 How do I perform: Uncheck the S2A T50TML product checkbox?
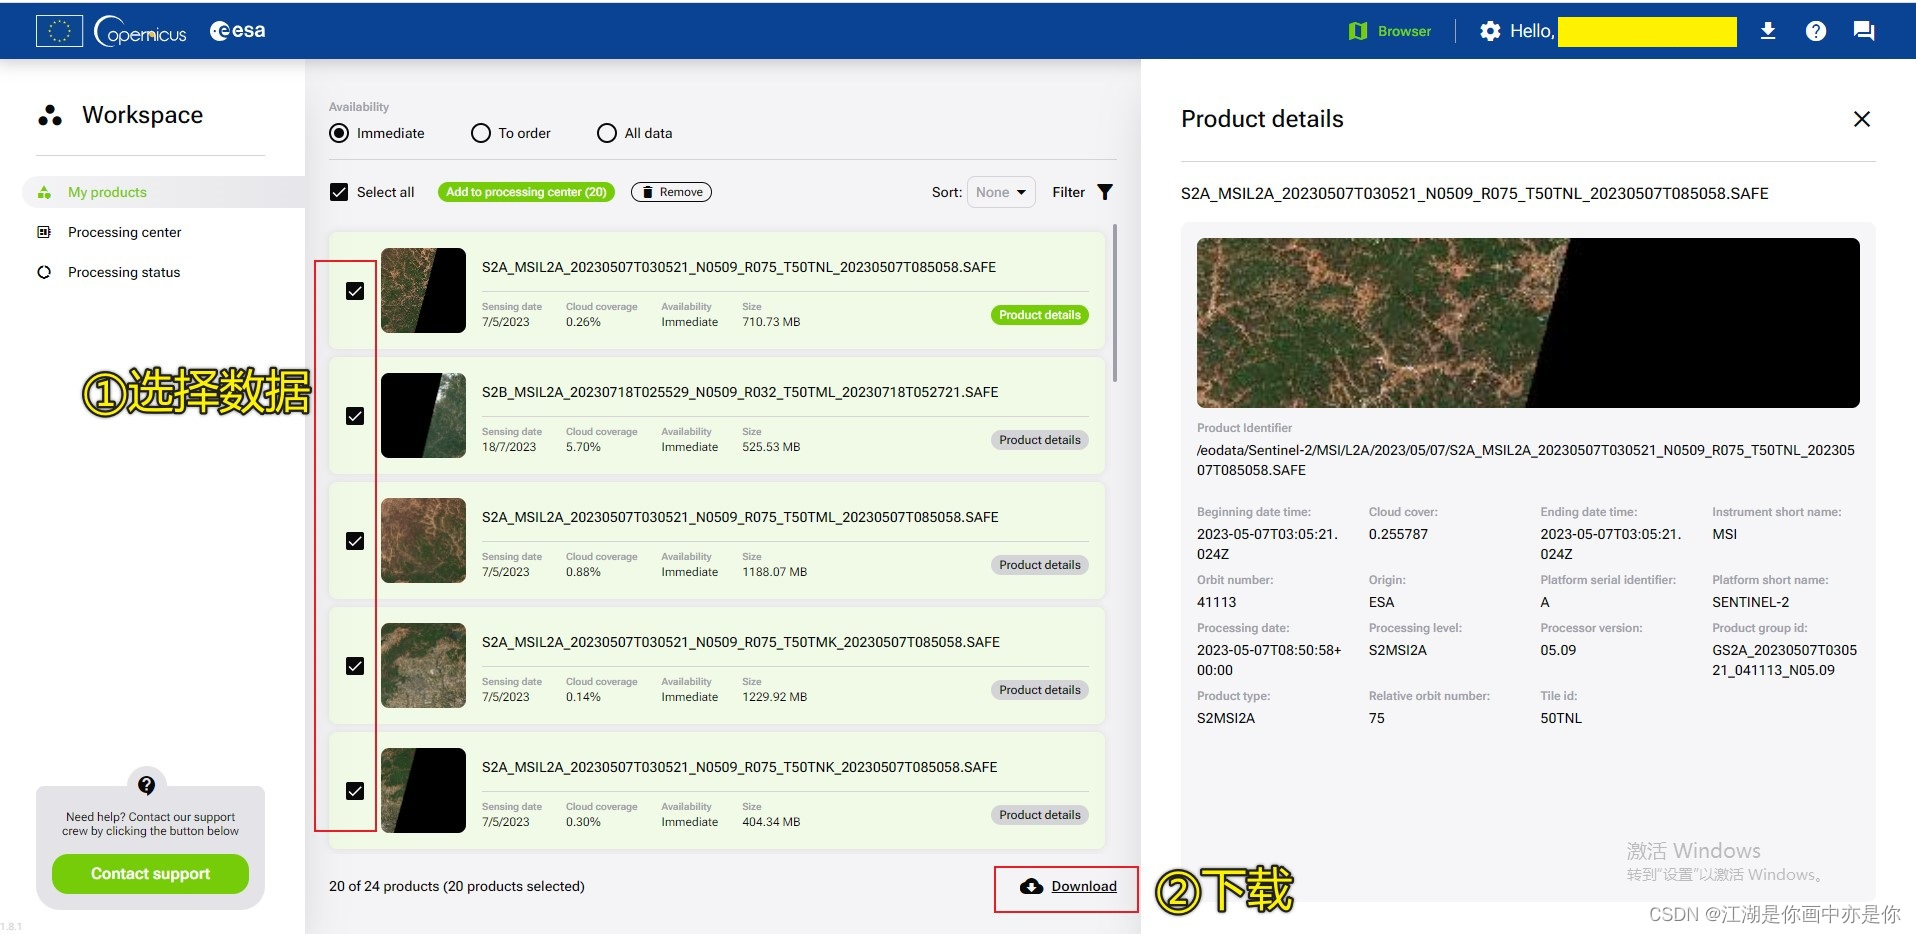(x=355, y=541)
